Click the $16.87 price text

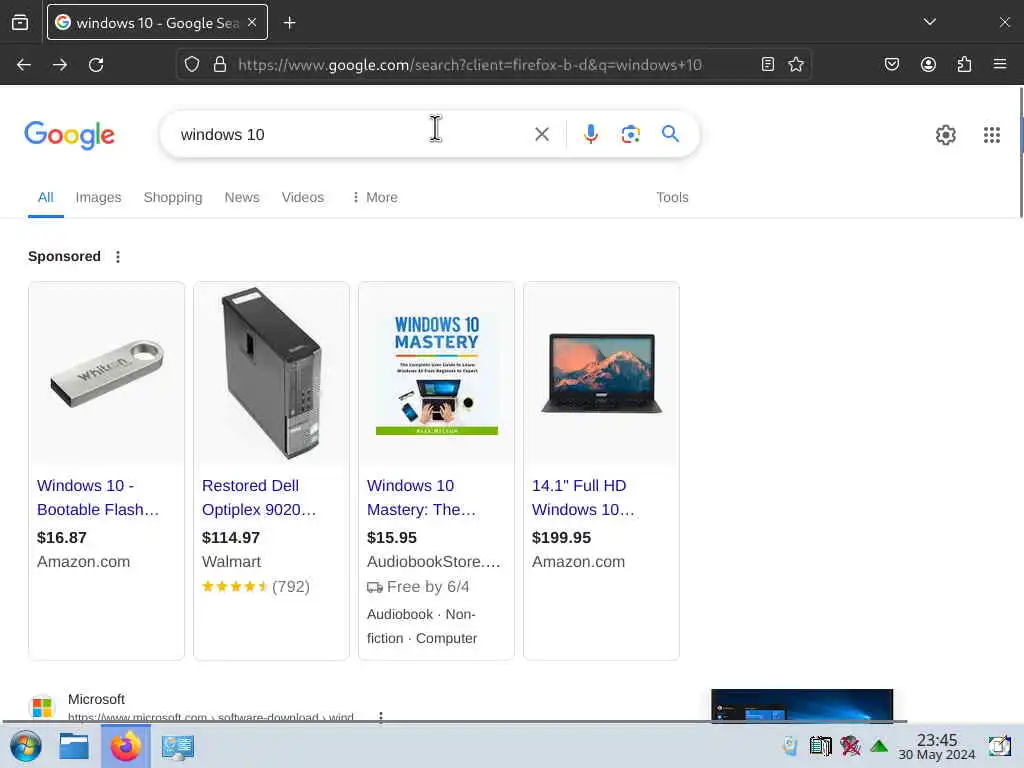[x=62, y=537]
